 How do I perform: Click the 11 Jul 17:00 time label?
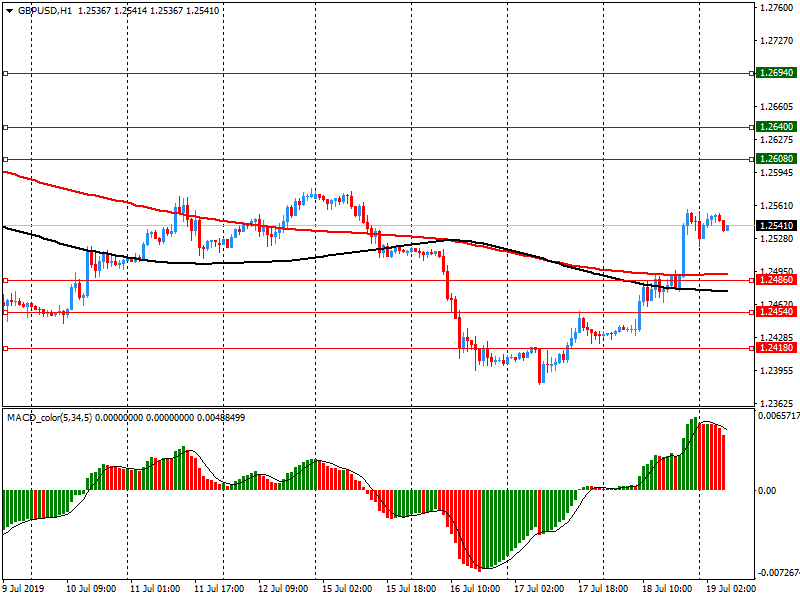click(219, 589)
